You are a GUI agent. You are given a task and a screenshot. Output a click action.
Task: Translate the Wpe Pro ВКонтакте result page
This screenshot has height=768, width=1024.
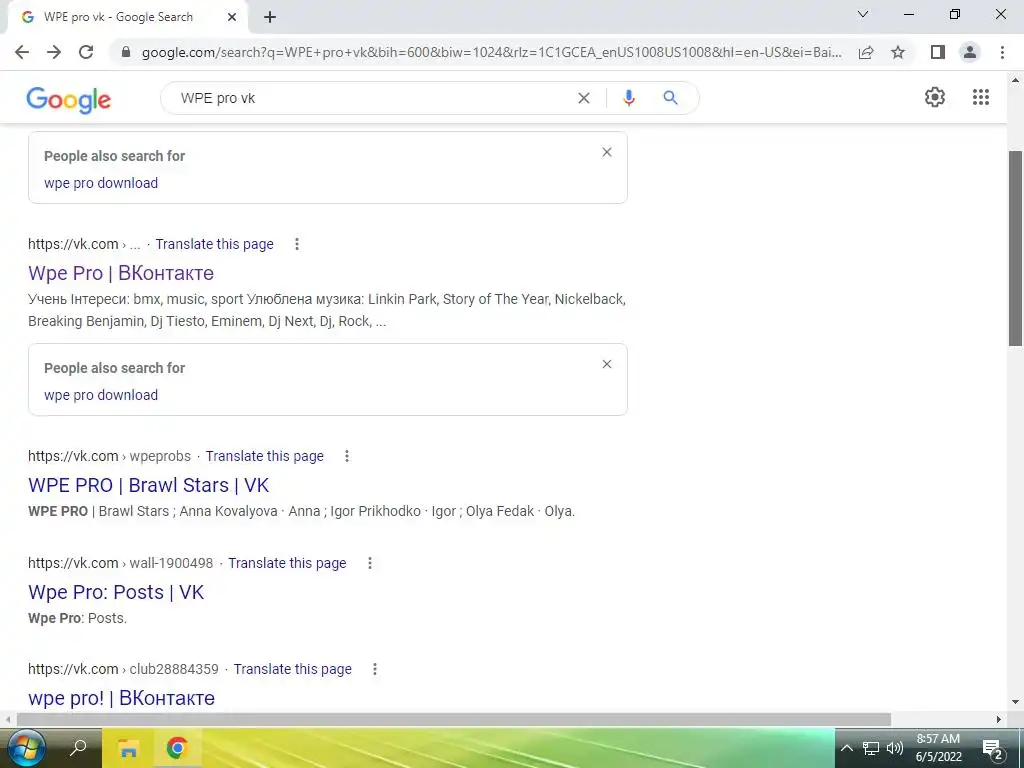214,244
